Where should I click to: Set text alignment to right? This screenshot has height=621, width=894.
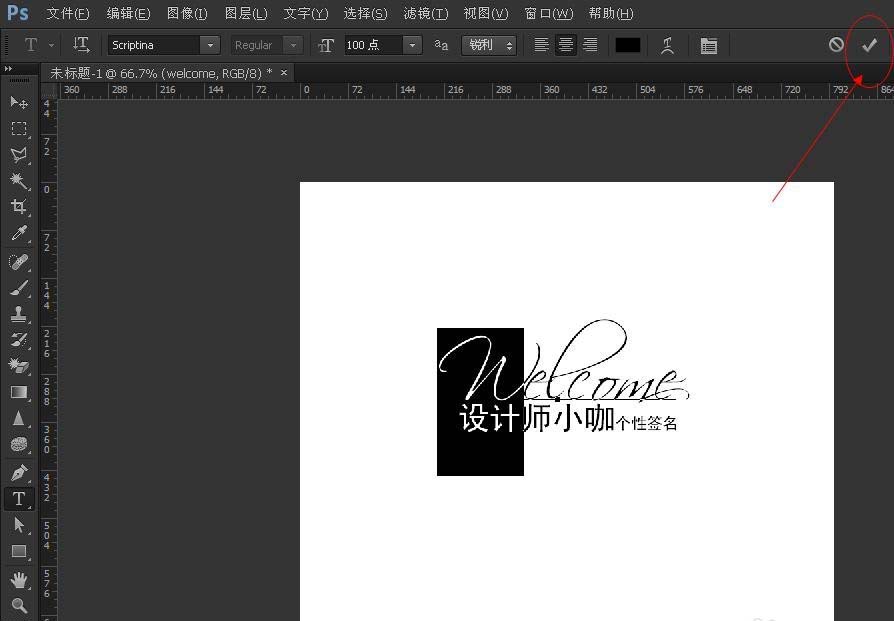point(590,45)
